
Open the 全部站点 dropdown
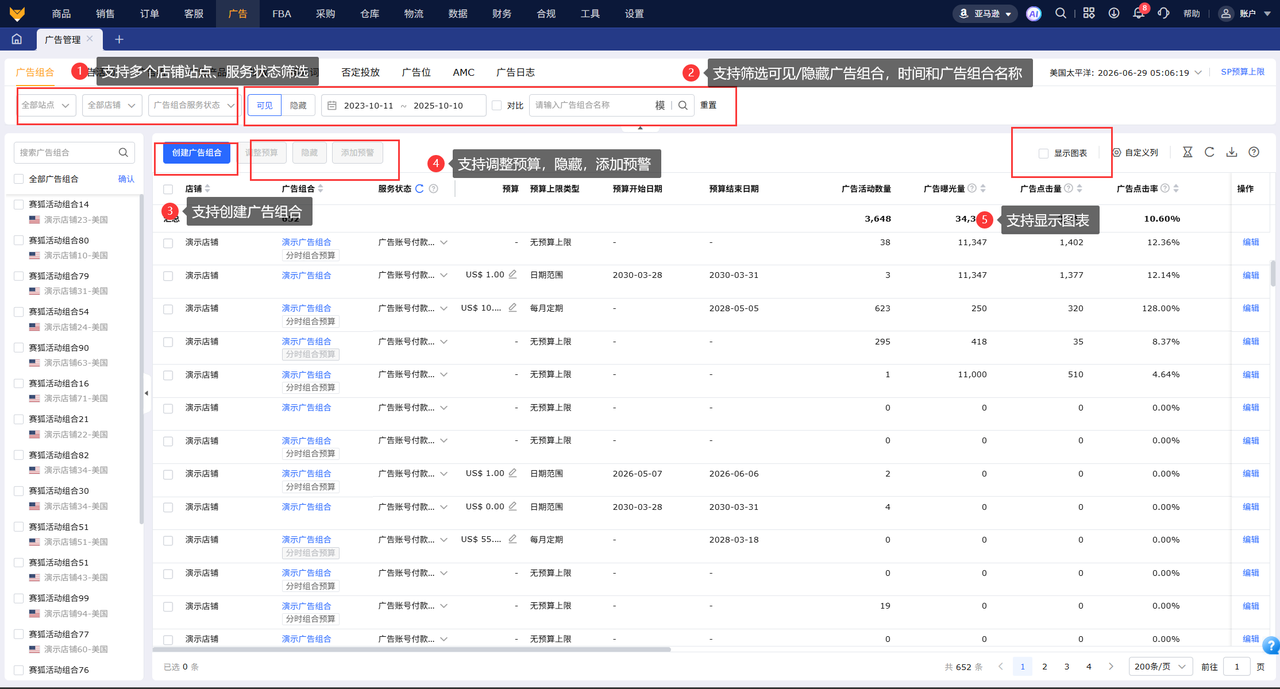46,105
